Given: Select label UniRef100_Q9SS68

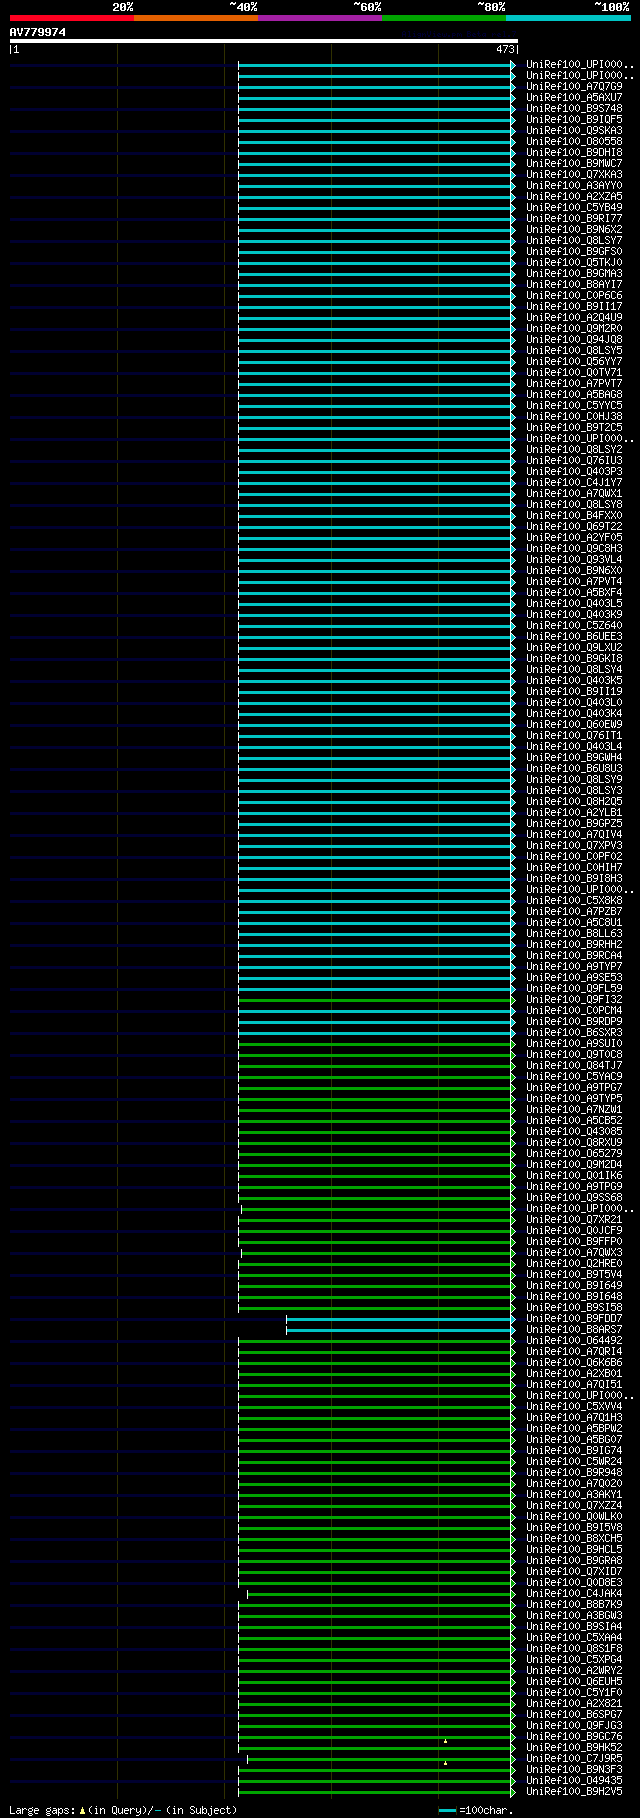Looking at the screenshot, I should coord(574,1198).
